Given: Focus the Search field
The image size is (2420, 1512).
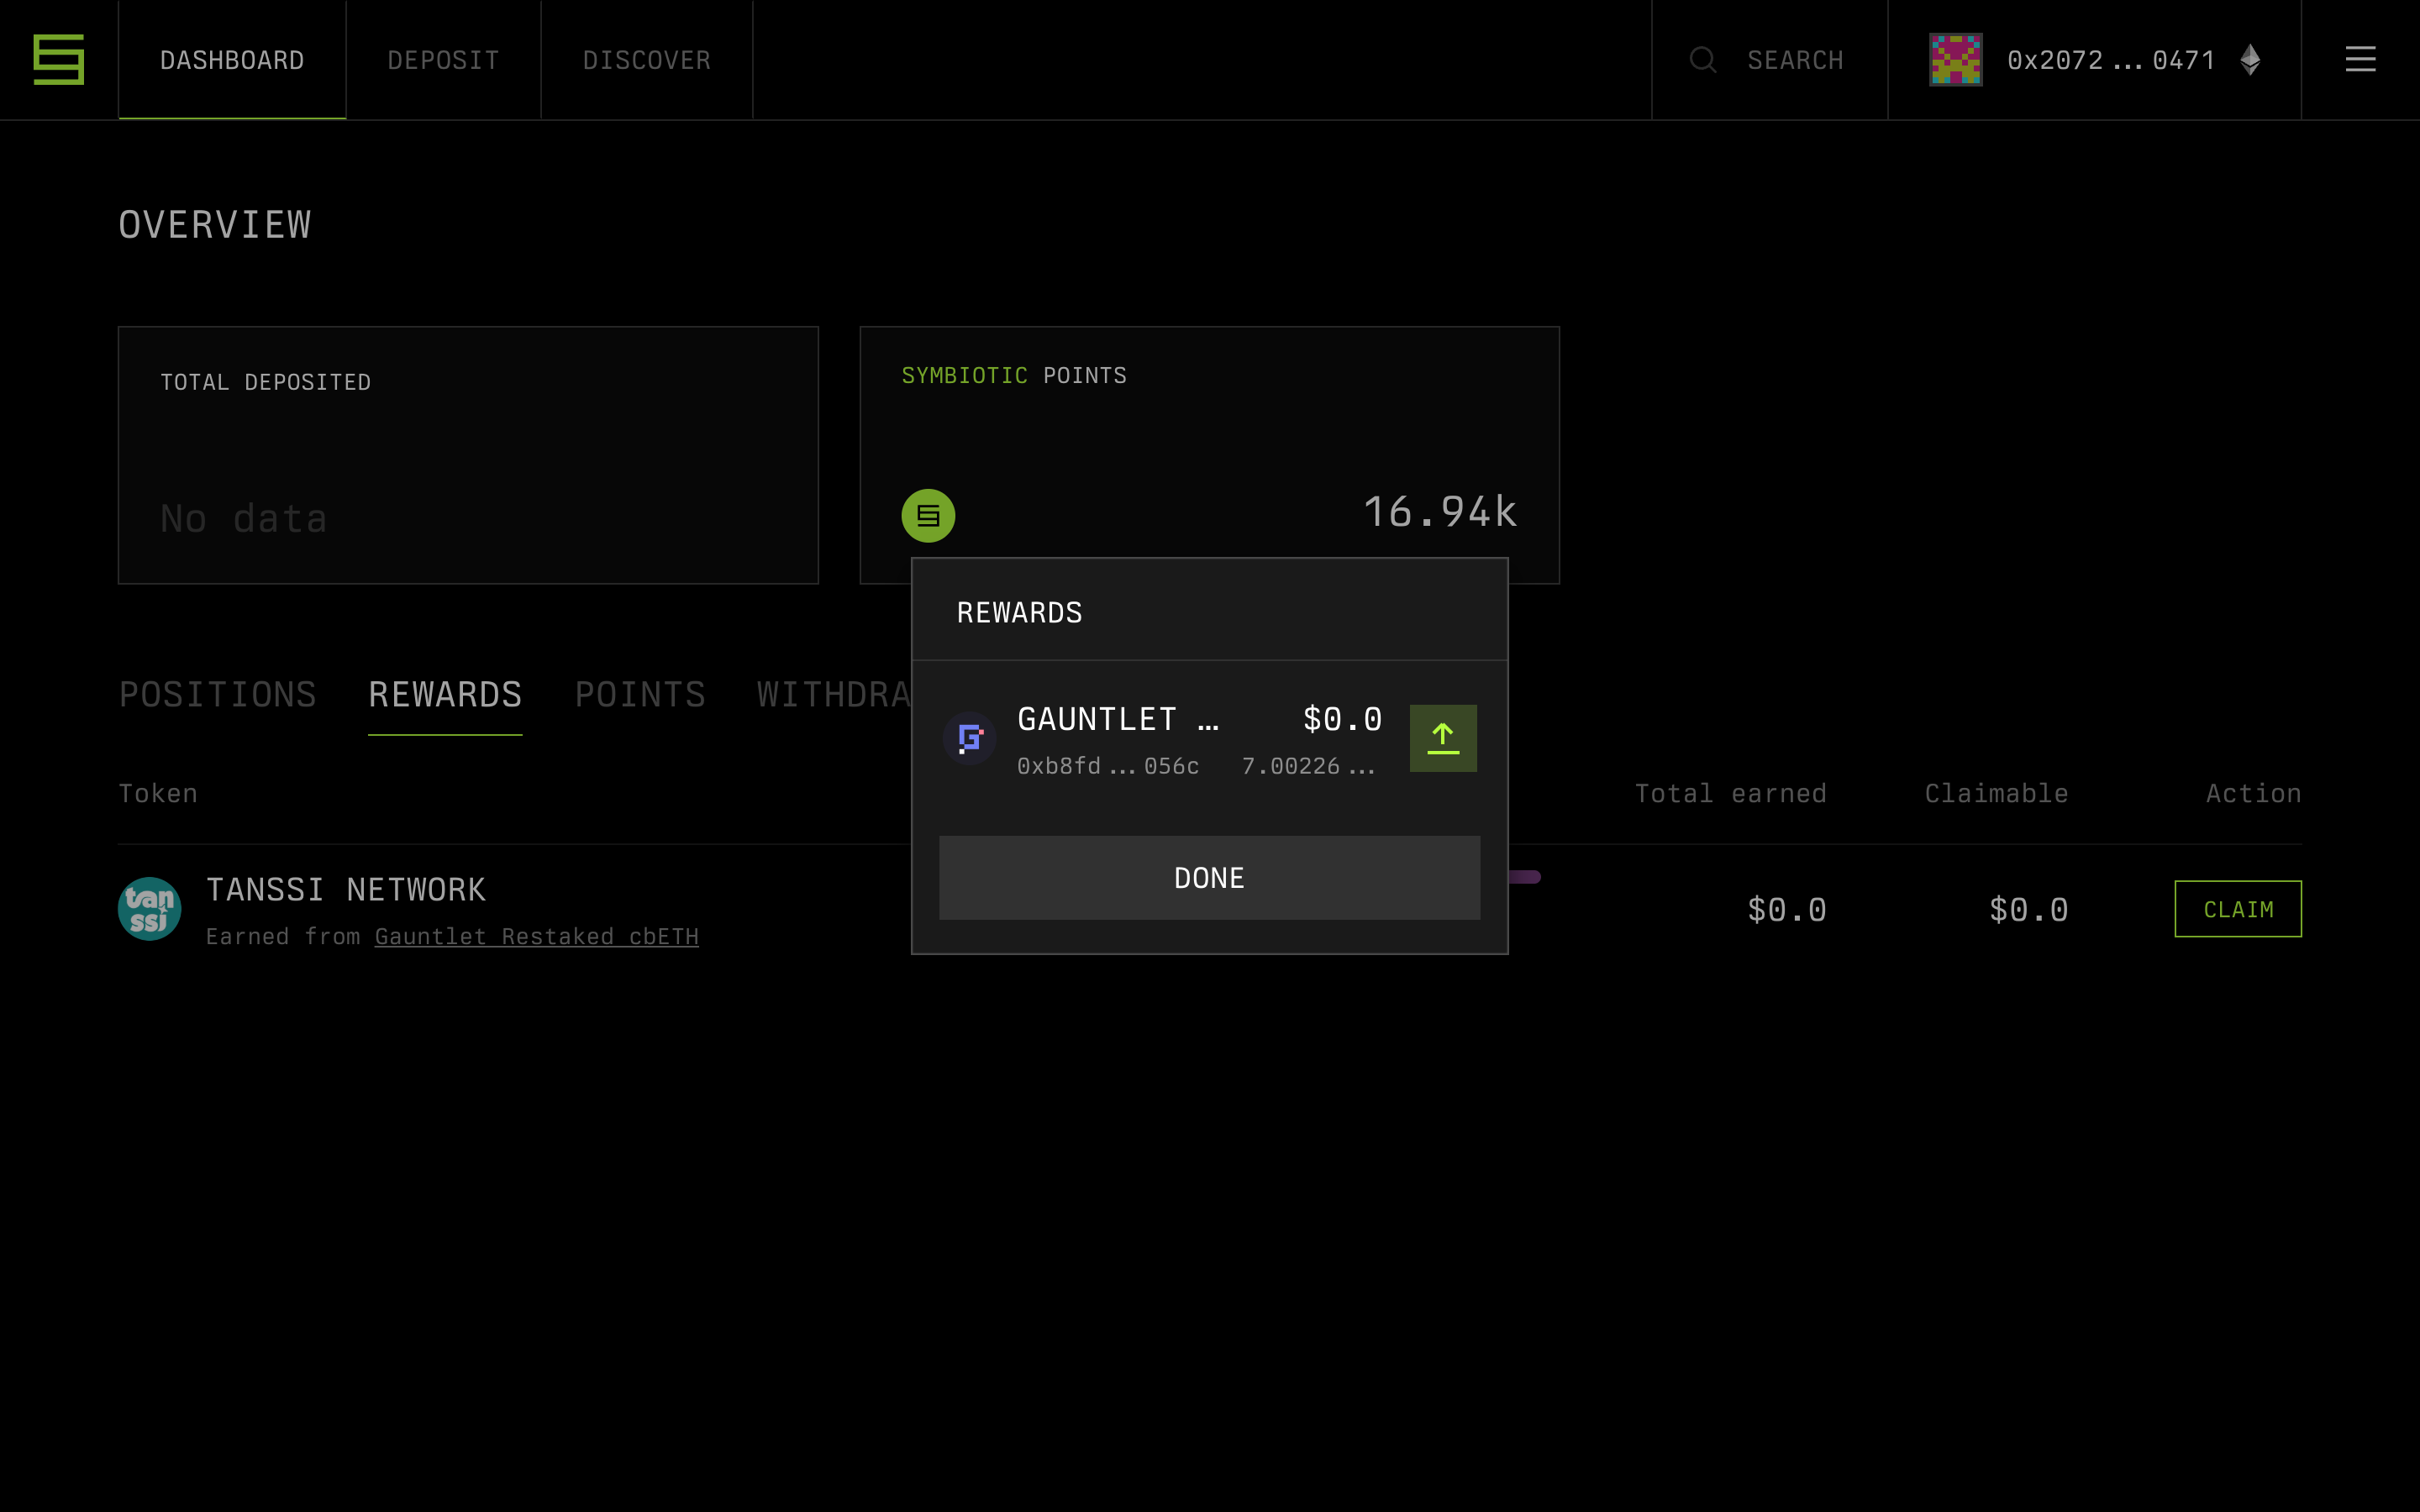Looking at the screenshot, I should [1770, 60].
